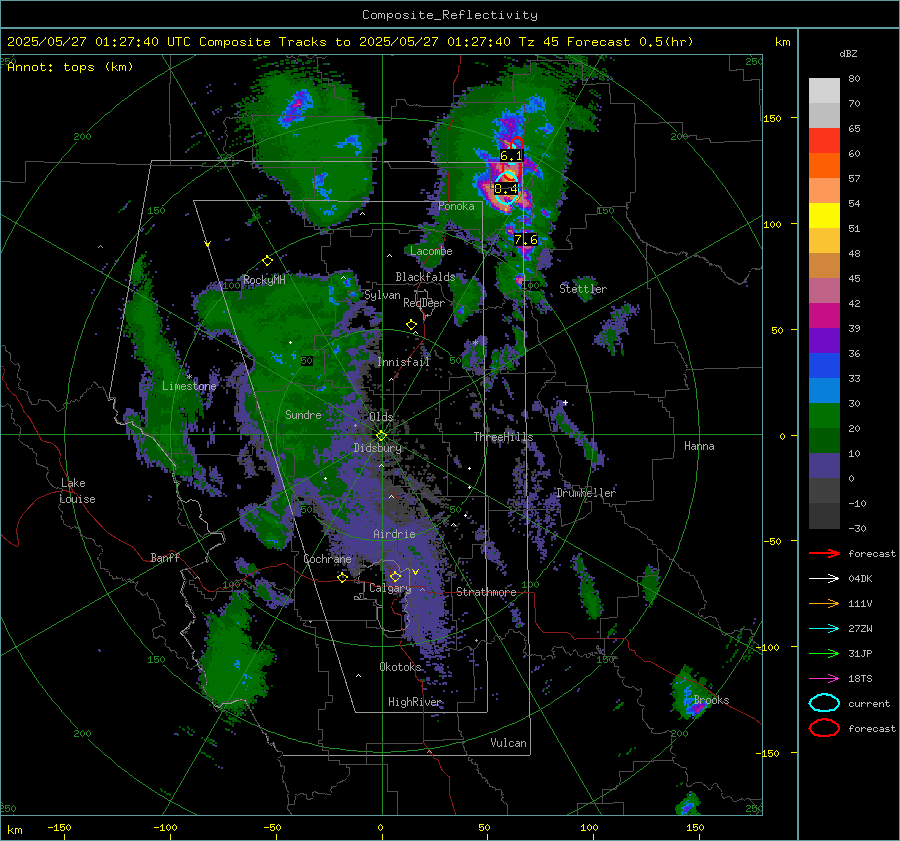Click the Lacombe city label
The height and width of the screenshot is (841, 900).
431,251
